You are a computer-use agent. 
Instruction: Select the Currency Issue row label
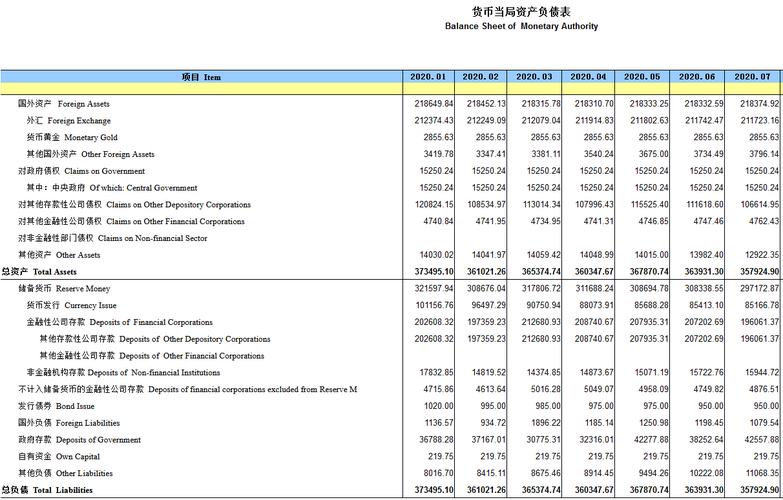(x=71, y=305)
